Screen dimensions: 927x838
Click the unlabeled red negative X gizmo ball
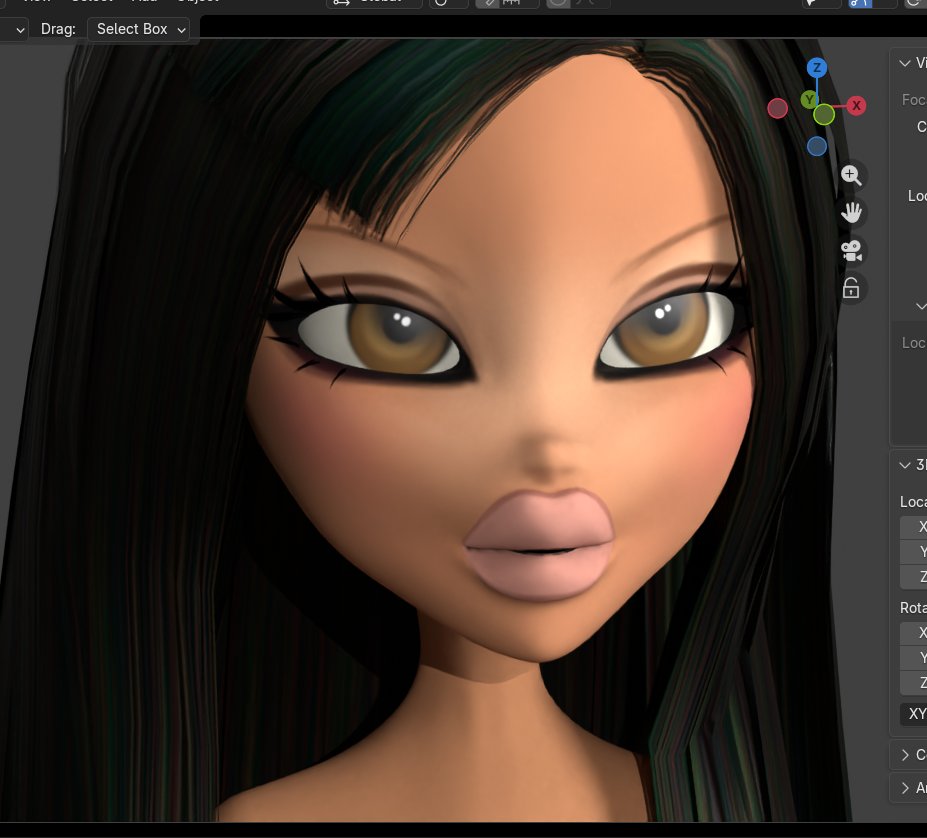[x=777, y=108]
